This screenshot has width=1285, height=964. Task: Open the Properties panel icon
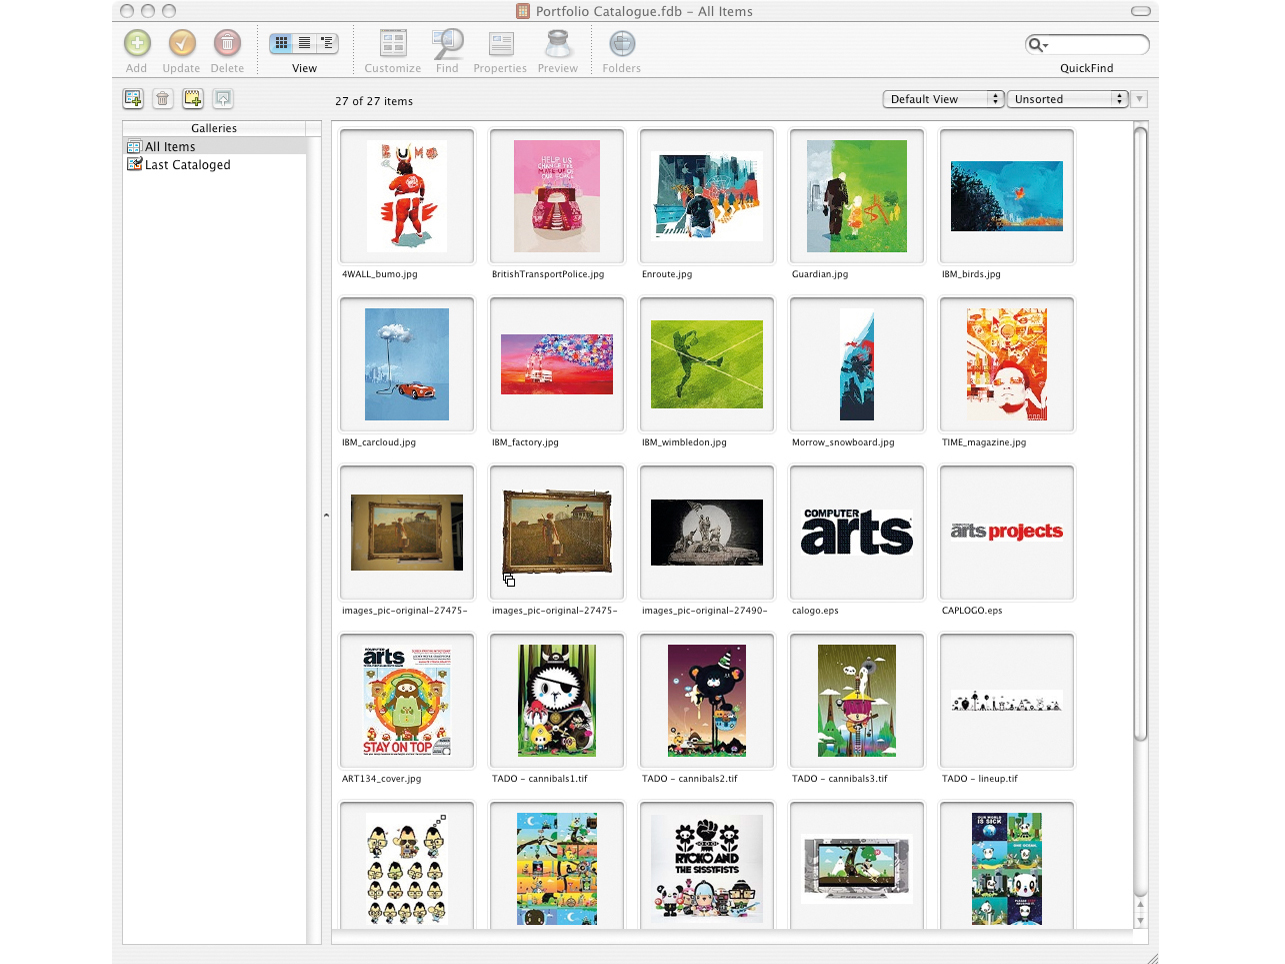[501, 43]
